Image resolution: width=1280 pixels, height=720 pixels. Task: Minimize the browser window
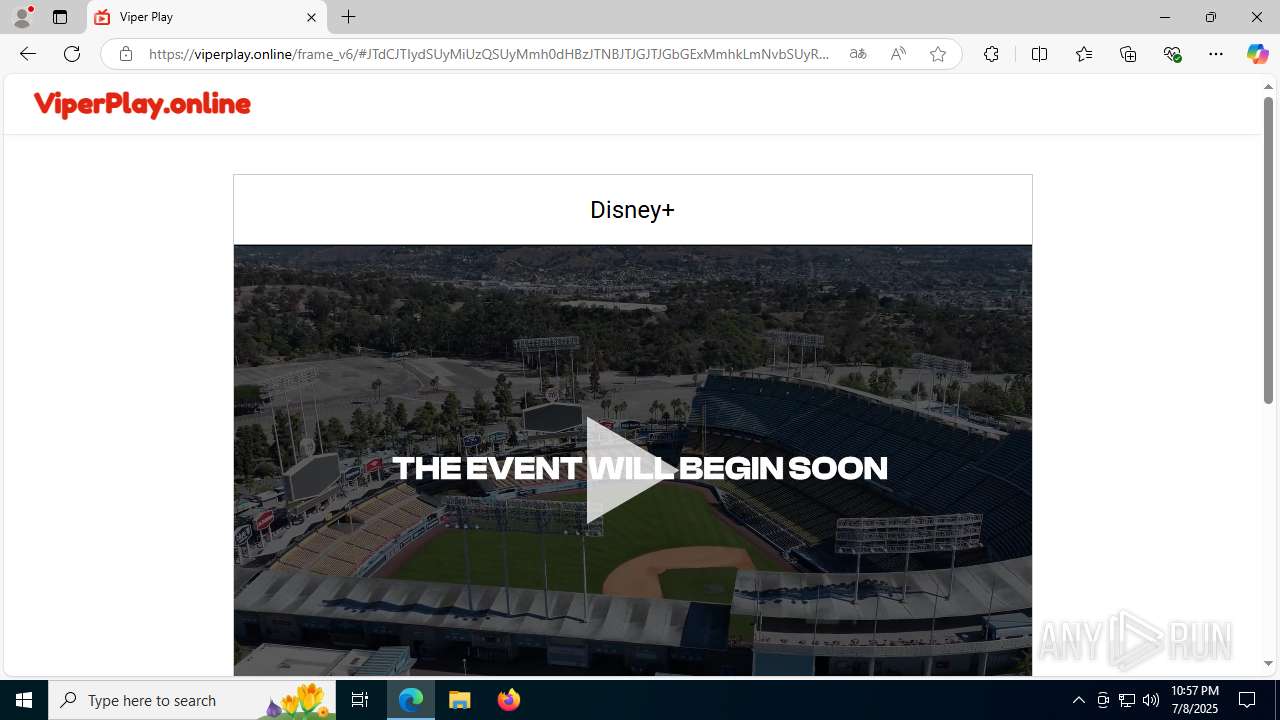coord(1164,17)
